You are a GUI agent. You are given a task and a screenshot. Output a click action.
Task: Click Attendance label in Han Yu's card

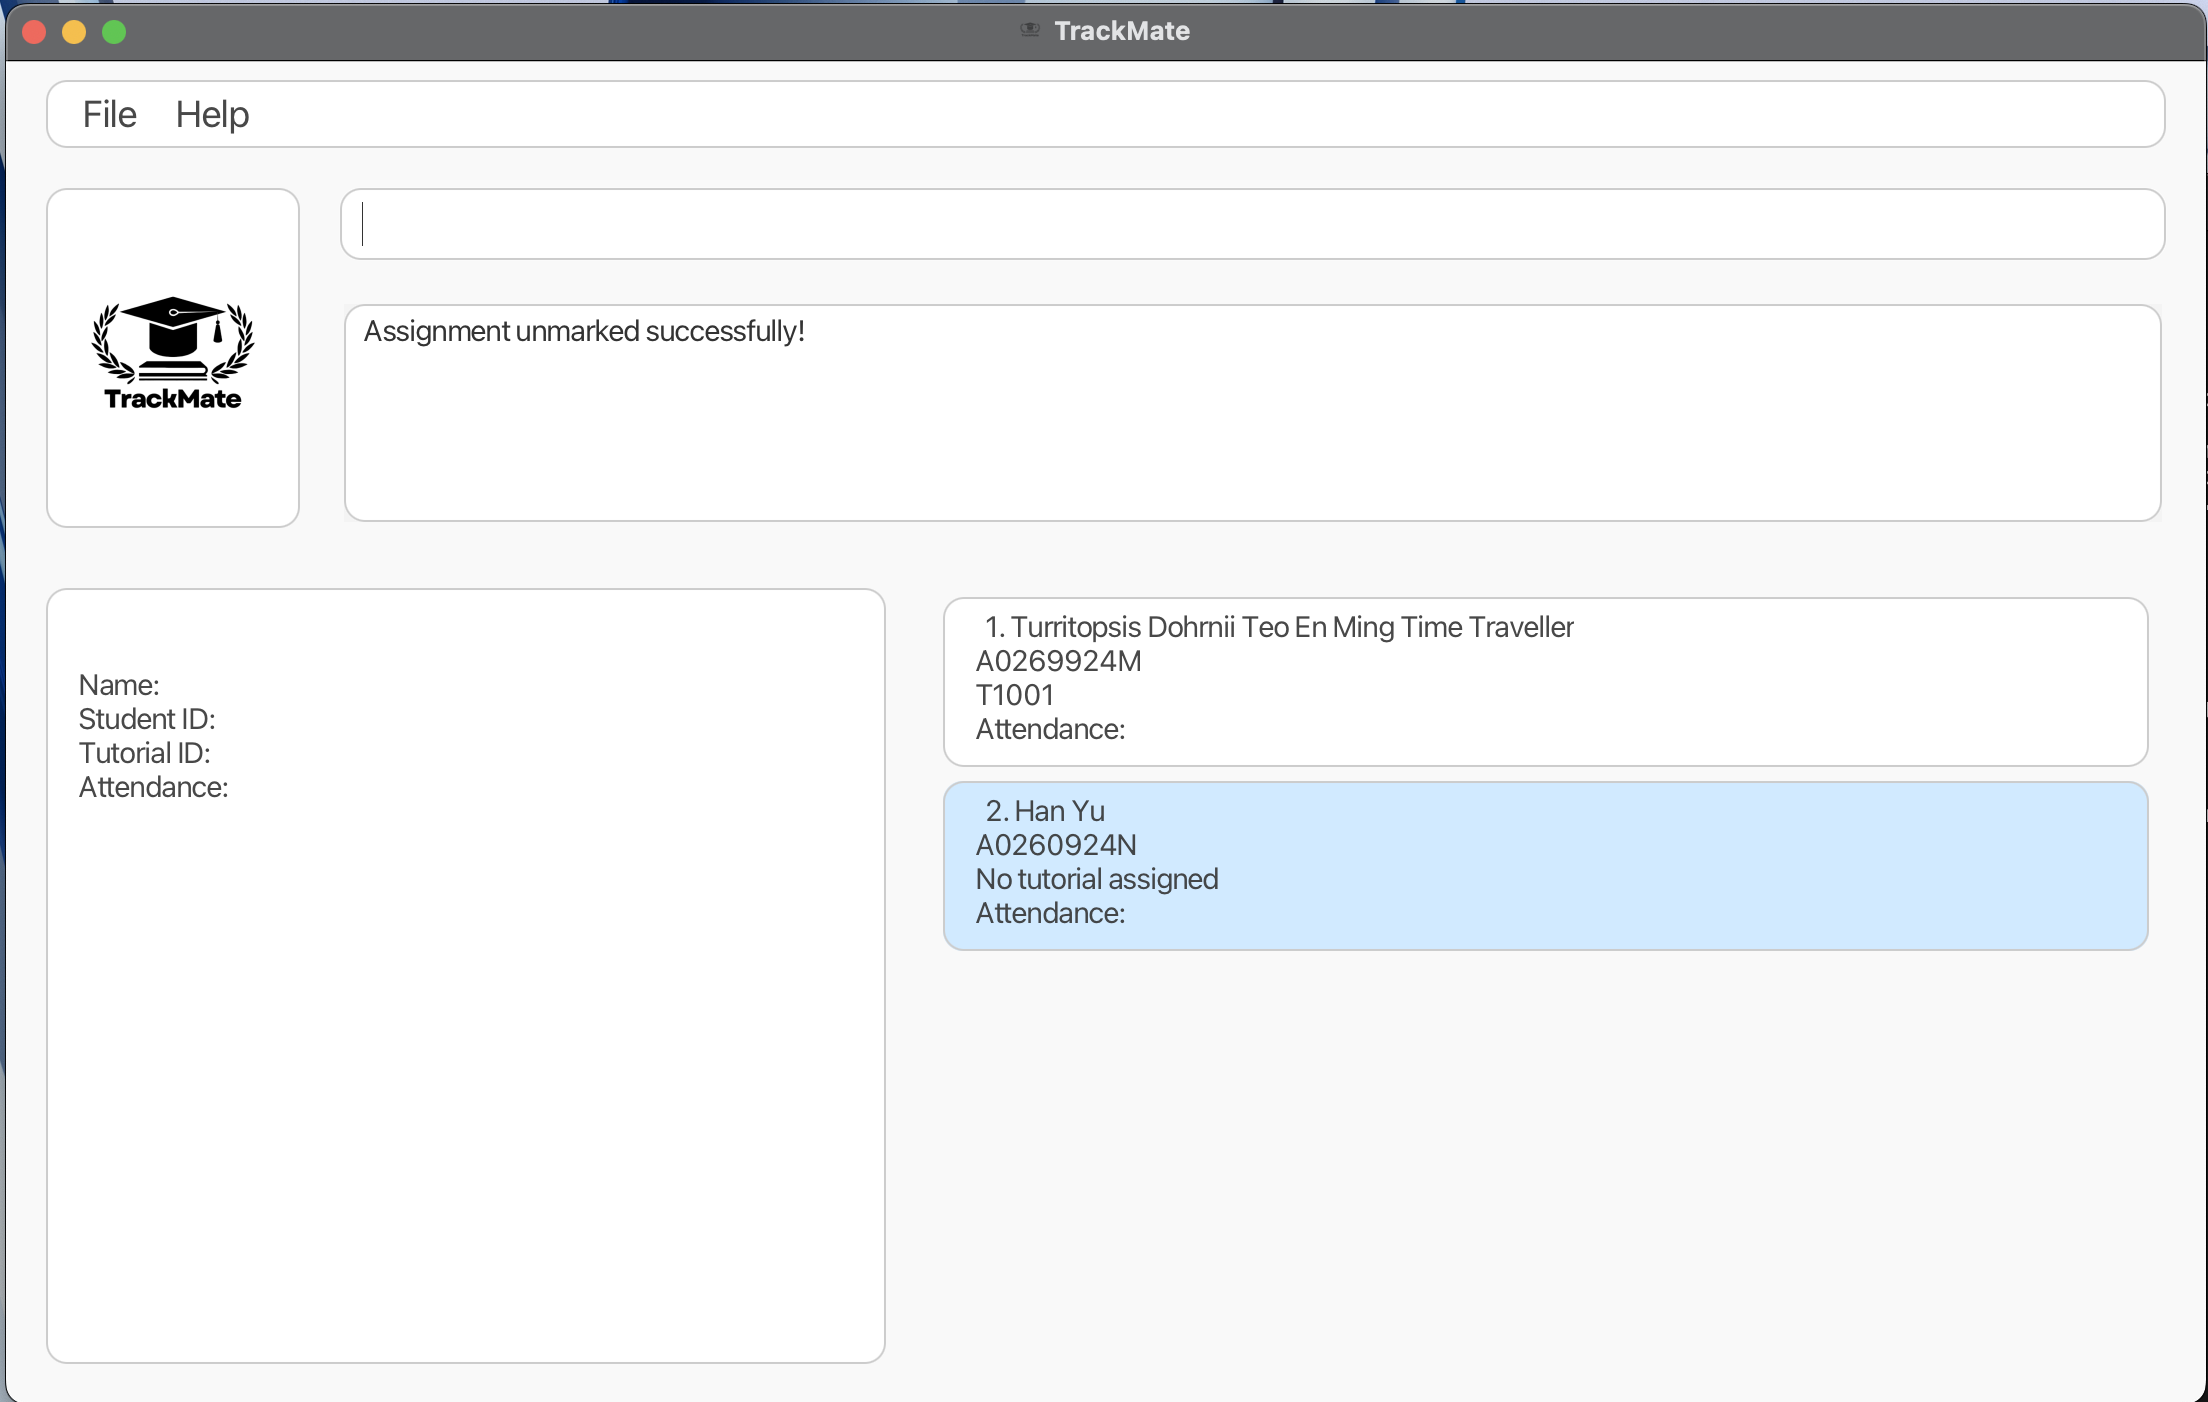tap(1050, 913)
